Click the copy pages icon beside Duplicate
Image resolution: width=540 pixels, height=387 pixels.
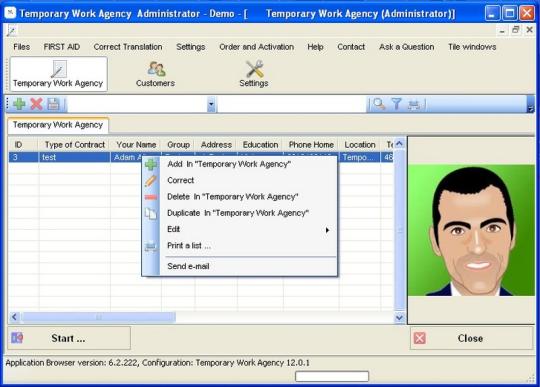(151, 213)
